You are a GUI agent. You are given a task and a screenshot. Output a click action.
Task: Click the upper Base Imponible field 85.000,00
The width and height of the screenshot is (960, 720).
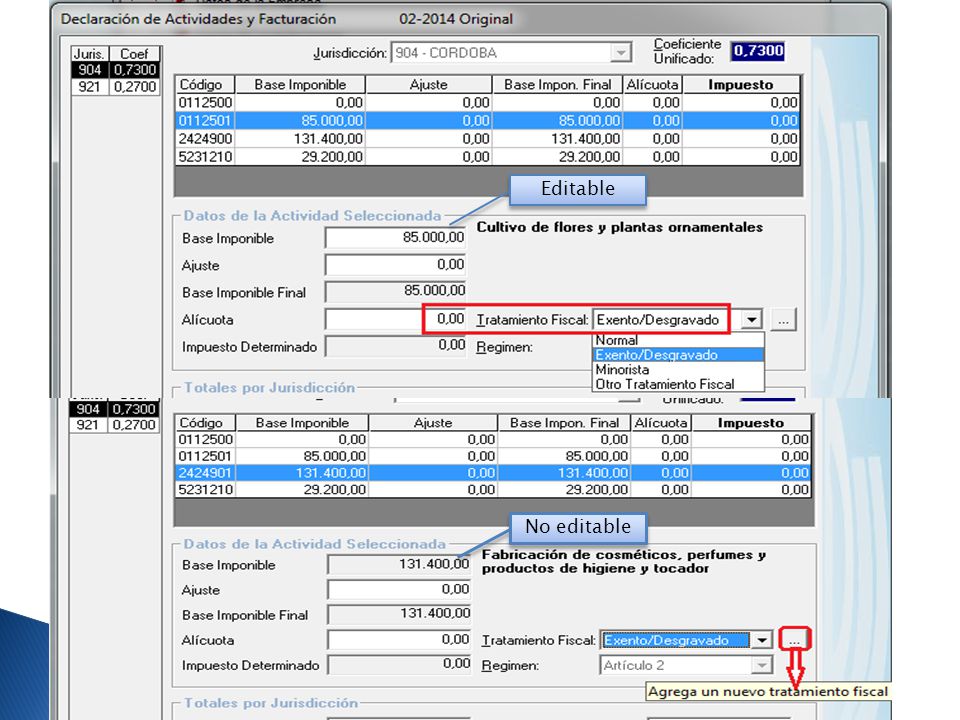(x=396, y=238)
